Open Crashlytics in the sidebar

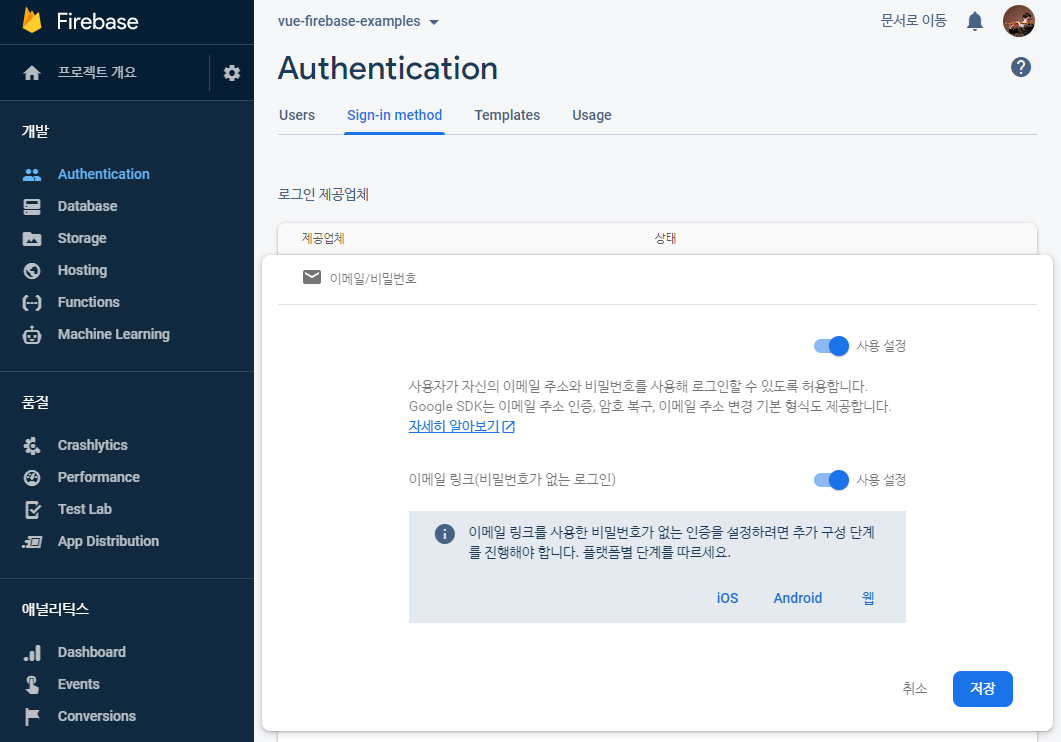(x=93, y=445)
